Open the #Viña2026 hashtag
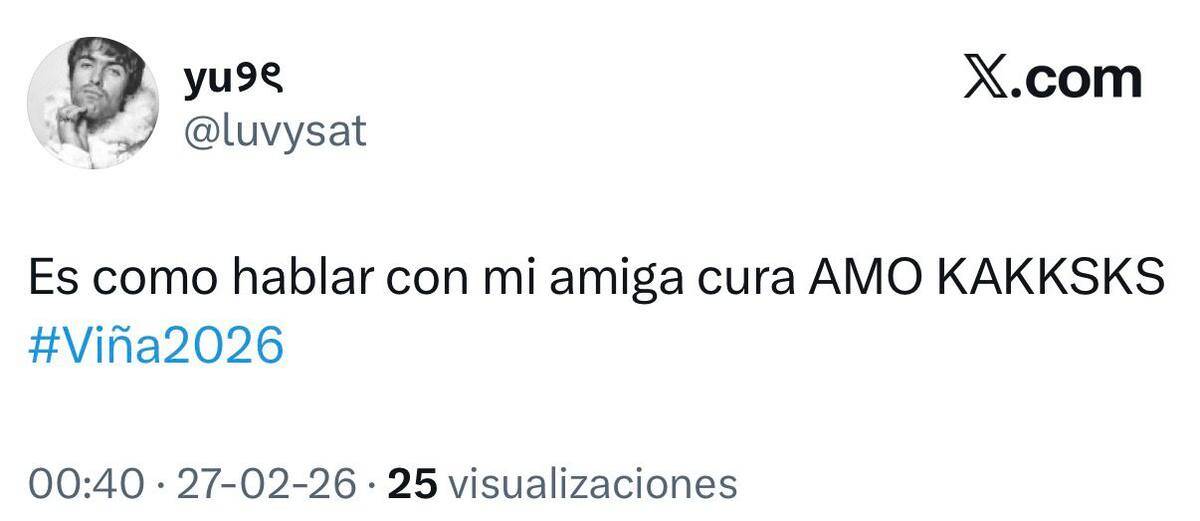The height and width of the screenshot is (521, 1200). 157,345
